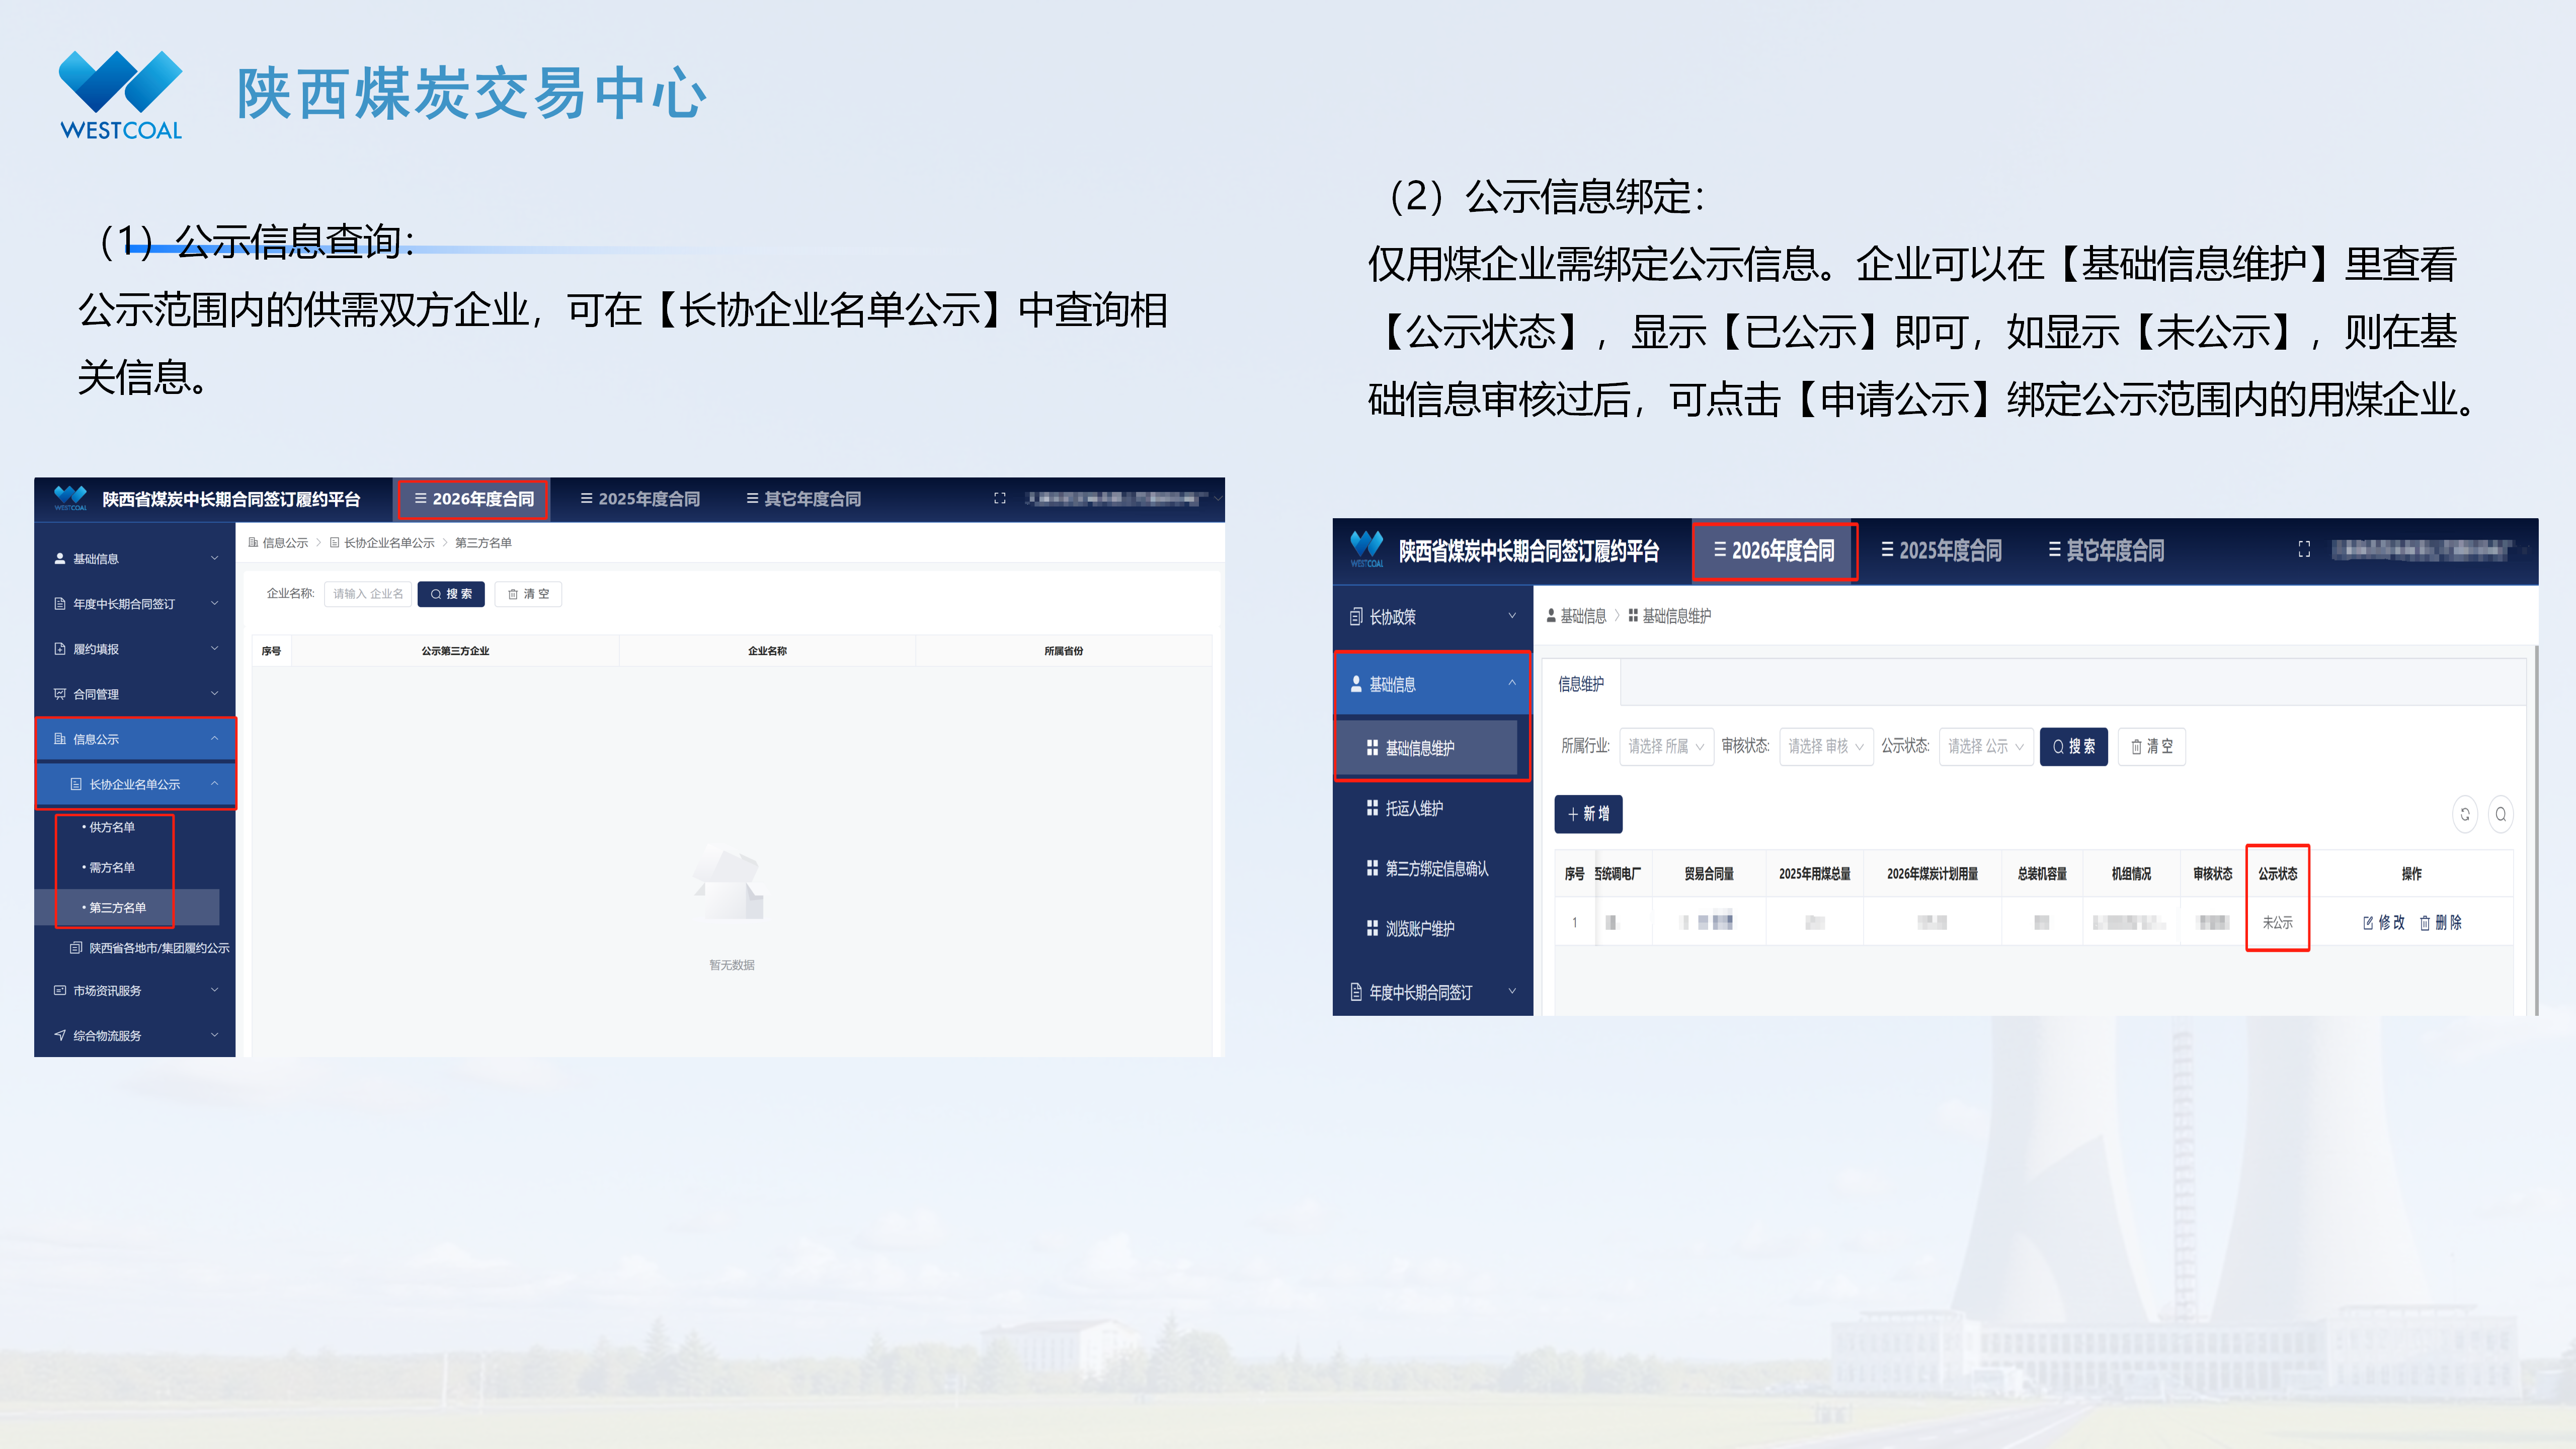Switch to the 2025年度合同 tab in left screenshot

640,499
